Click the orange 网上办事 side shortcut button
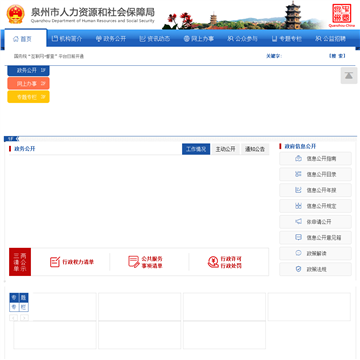The width and height of the screenshot is (360, 360). (x=28, y=84)
